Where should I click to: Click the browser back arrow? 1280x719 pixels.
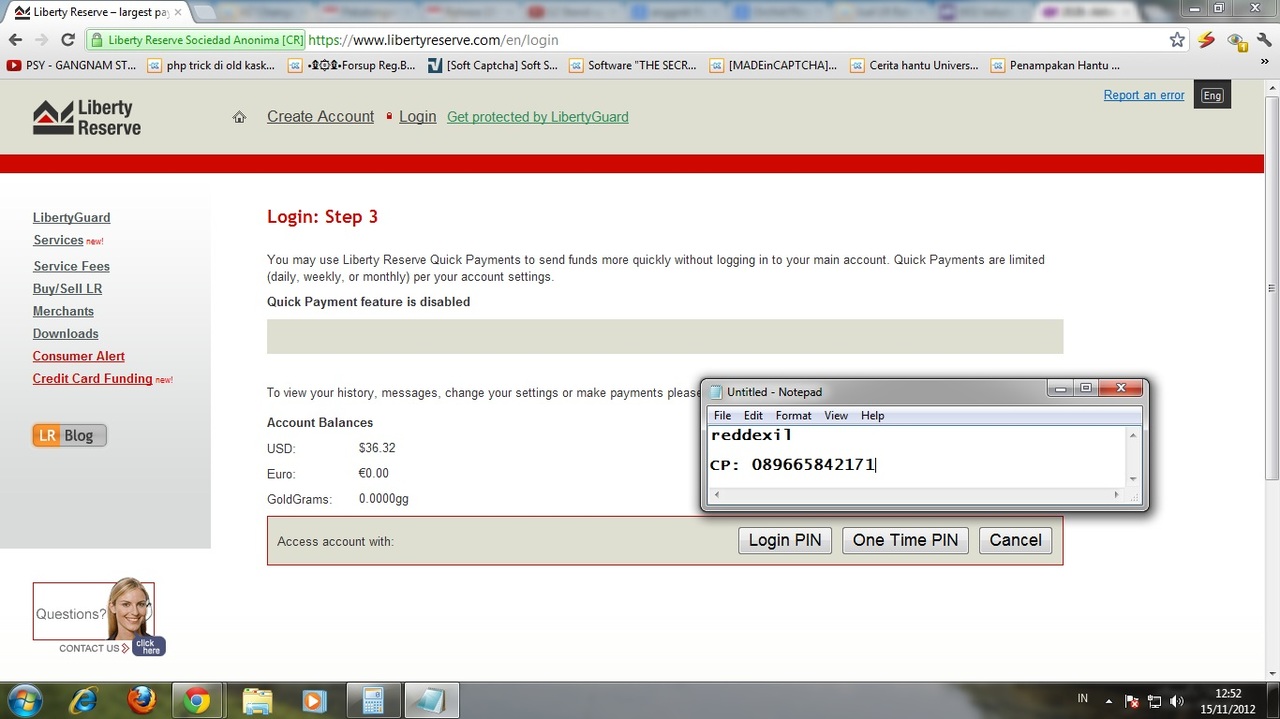(x=15, y=40)
